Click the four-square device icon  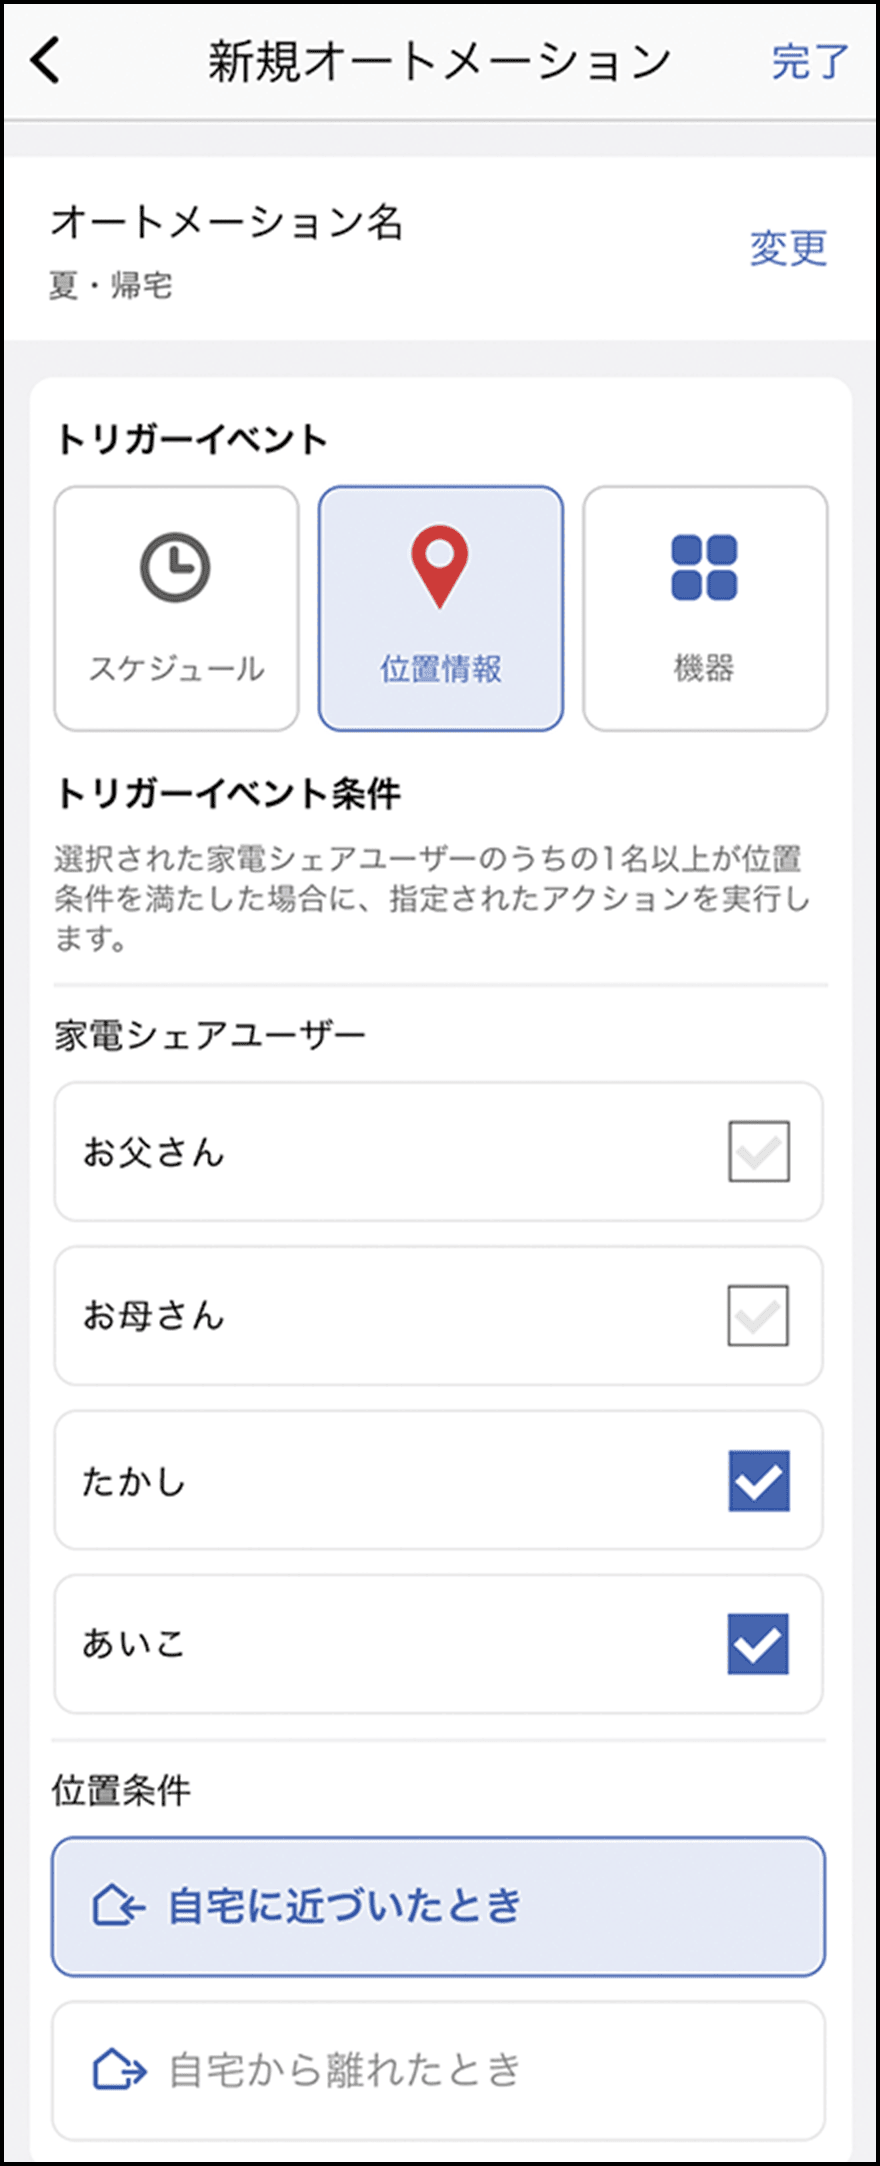coord(704,568)
